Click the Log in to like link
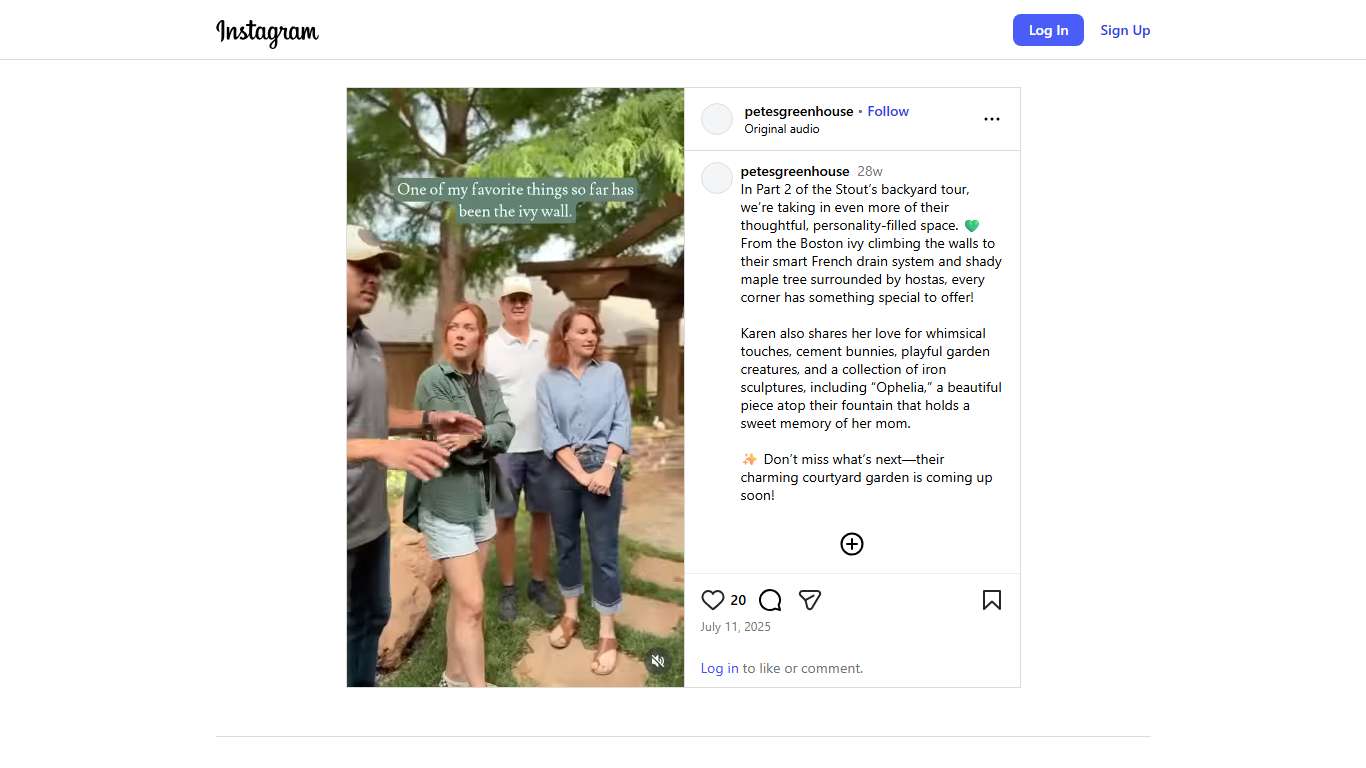Image resolution: width=1366 pixels, height=768 pixels. (720, 668)
